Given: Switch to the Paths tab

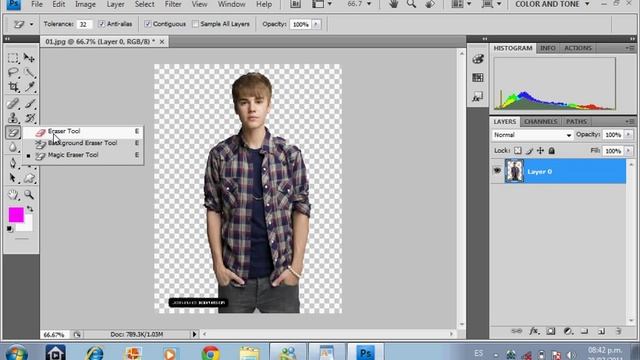Looking at the screenshot, I should coord(576,122).
